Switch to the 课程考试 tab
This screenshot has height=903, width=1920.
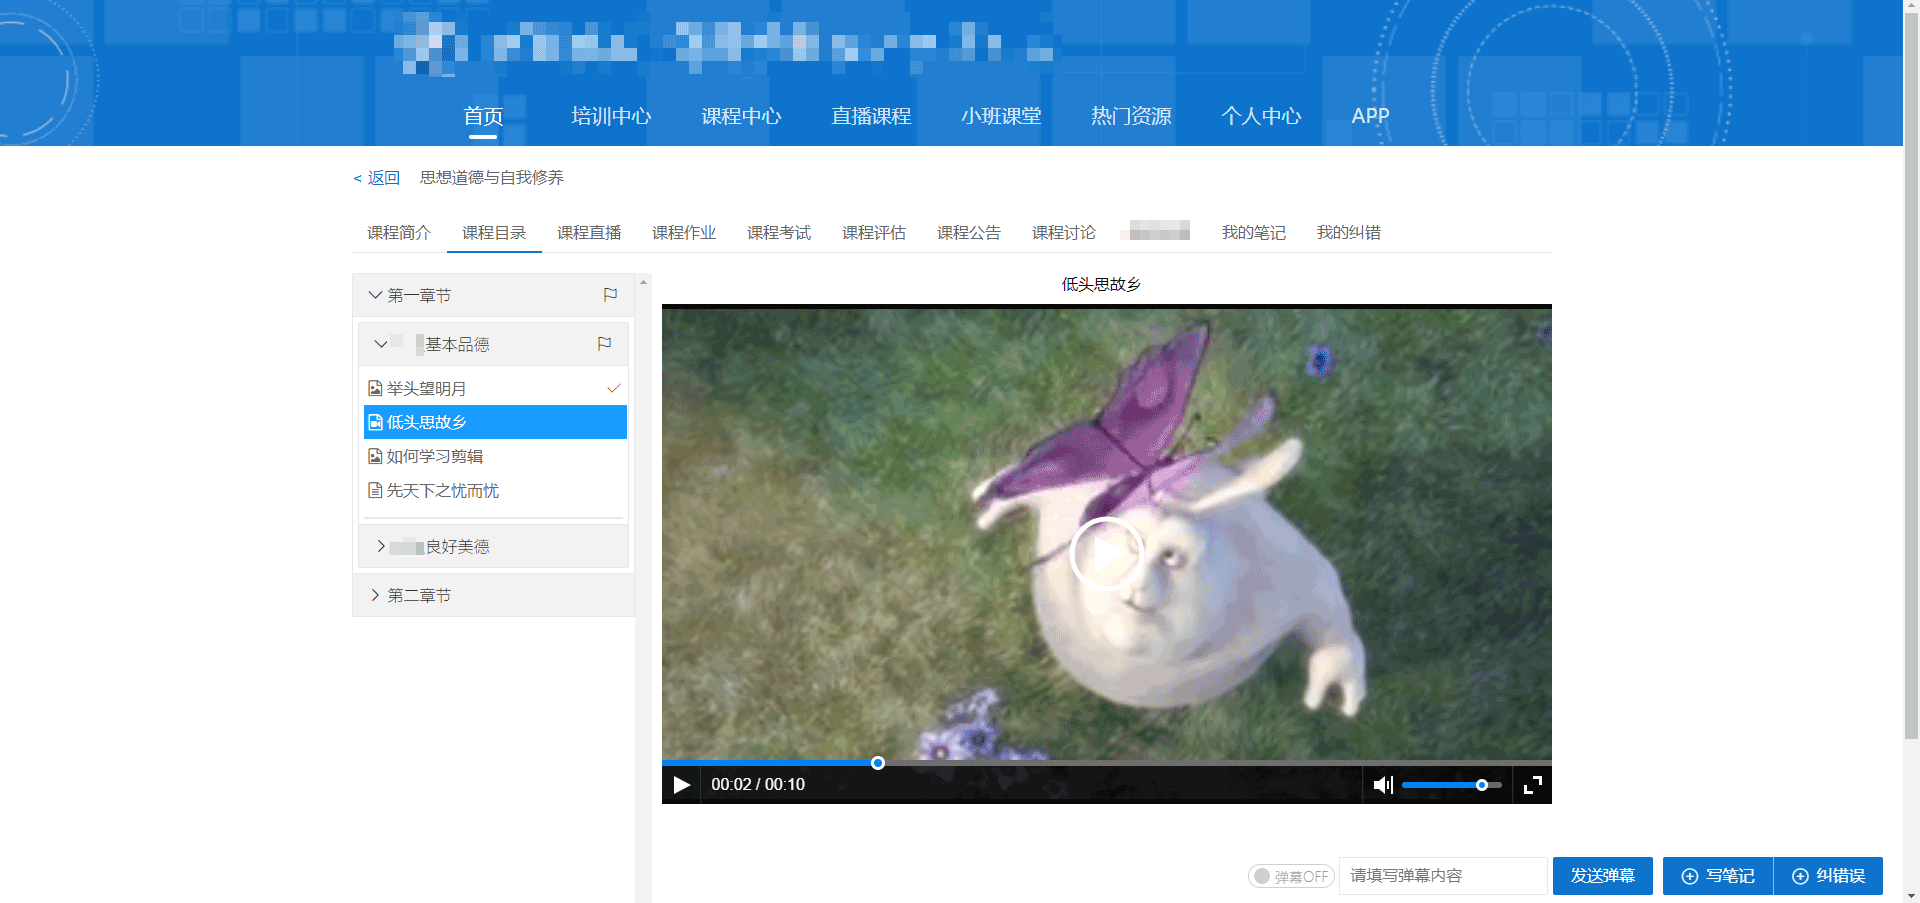coord(779,232)
